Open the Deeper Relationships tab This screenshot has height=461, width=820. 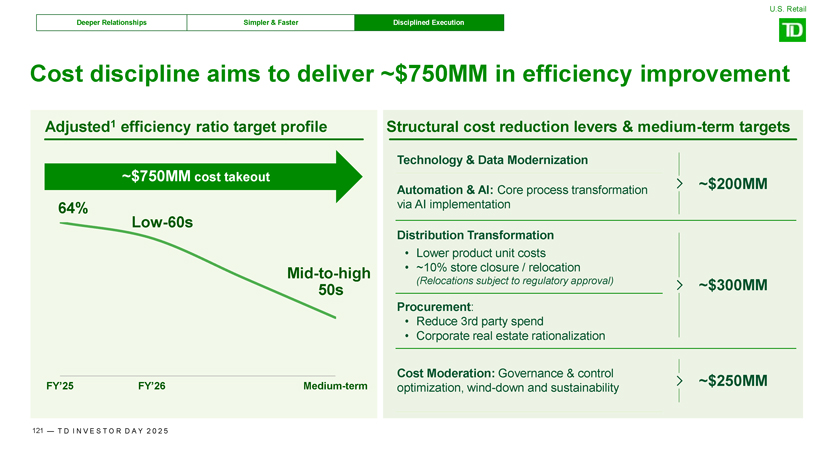click(111, 22)
